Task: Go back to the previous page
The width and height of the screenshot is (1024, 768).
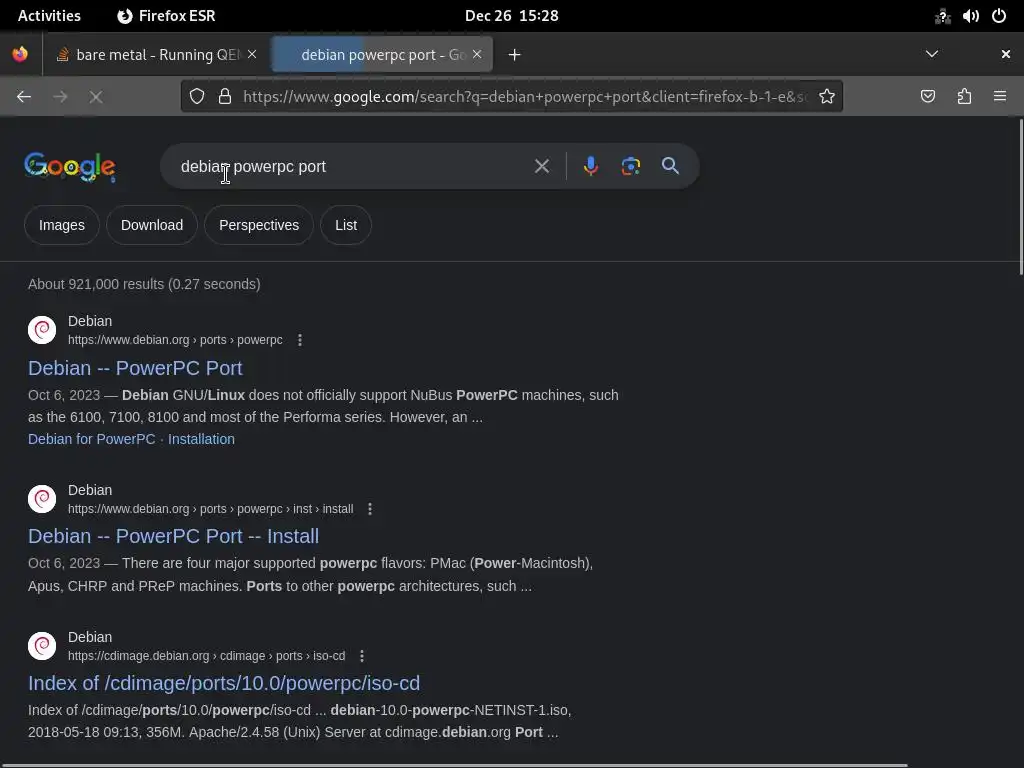Action: (24, 97)
